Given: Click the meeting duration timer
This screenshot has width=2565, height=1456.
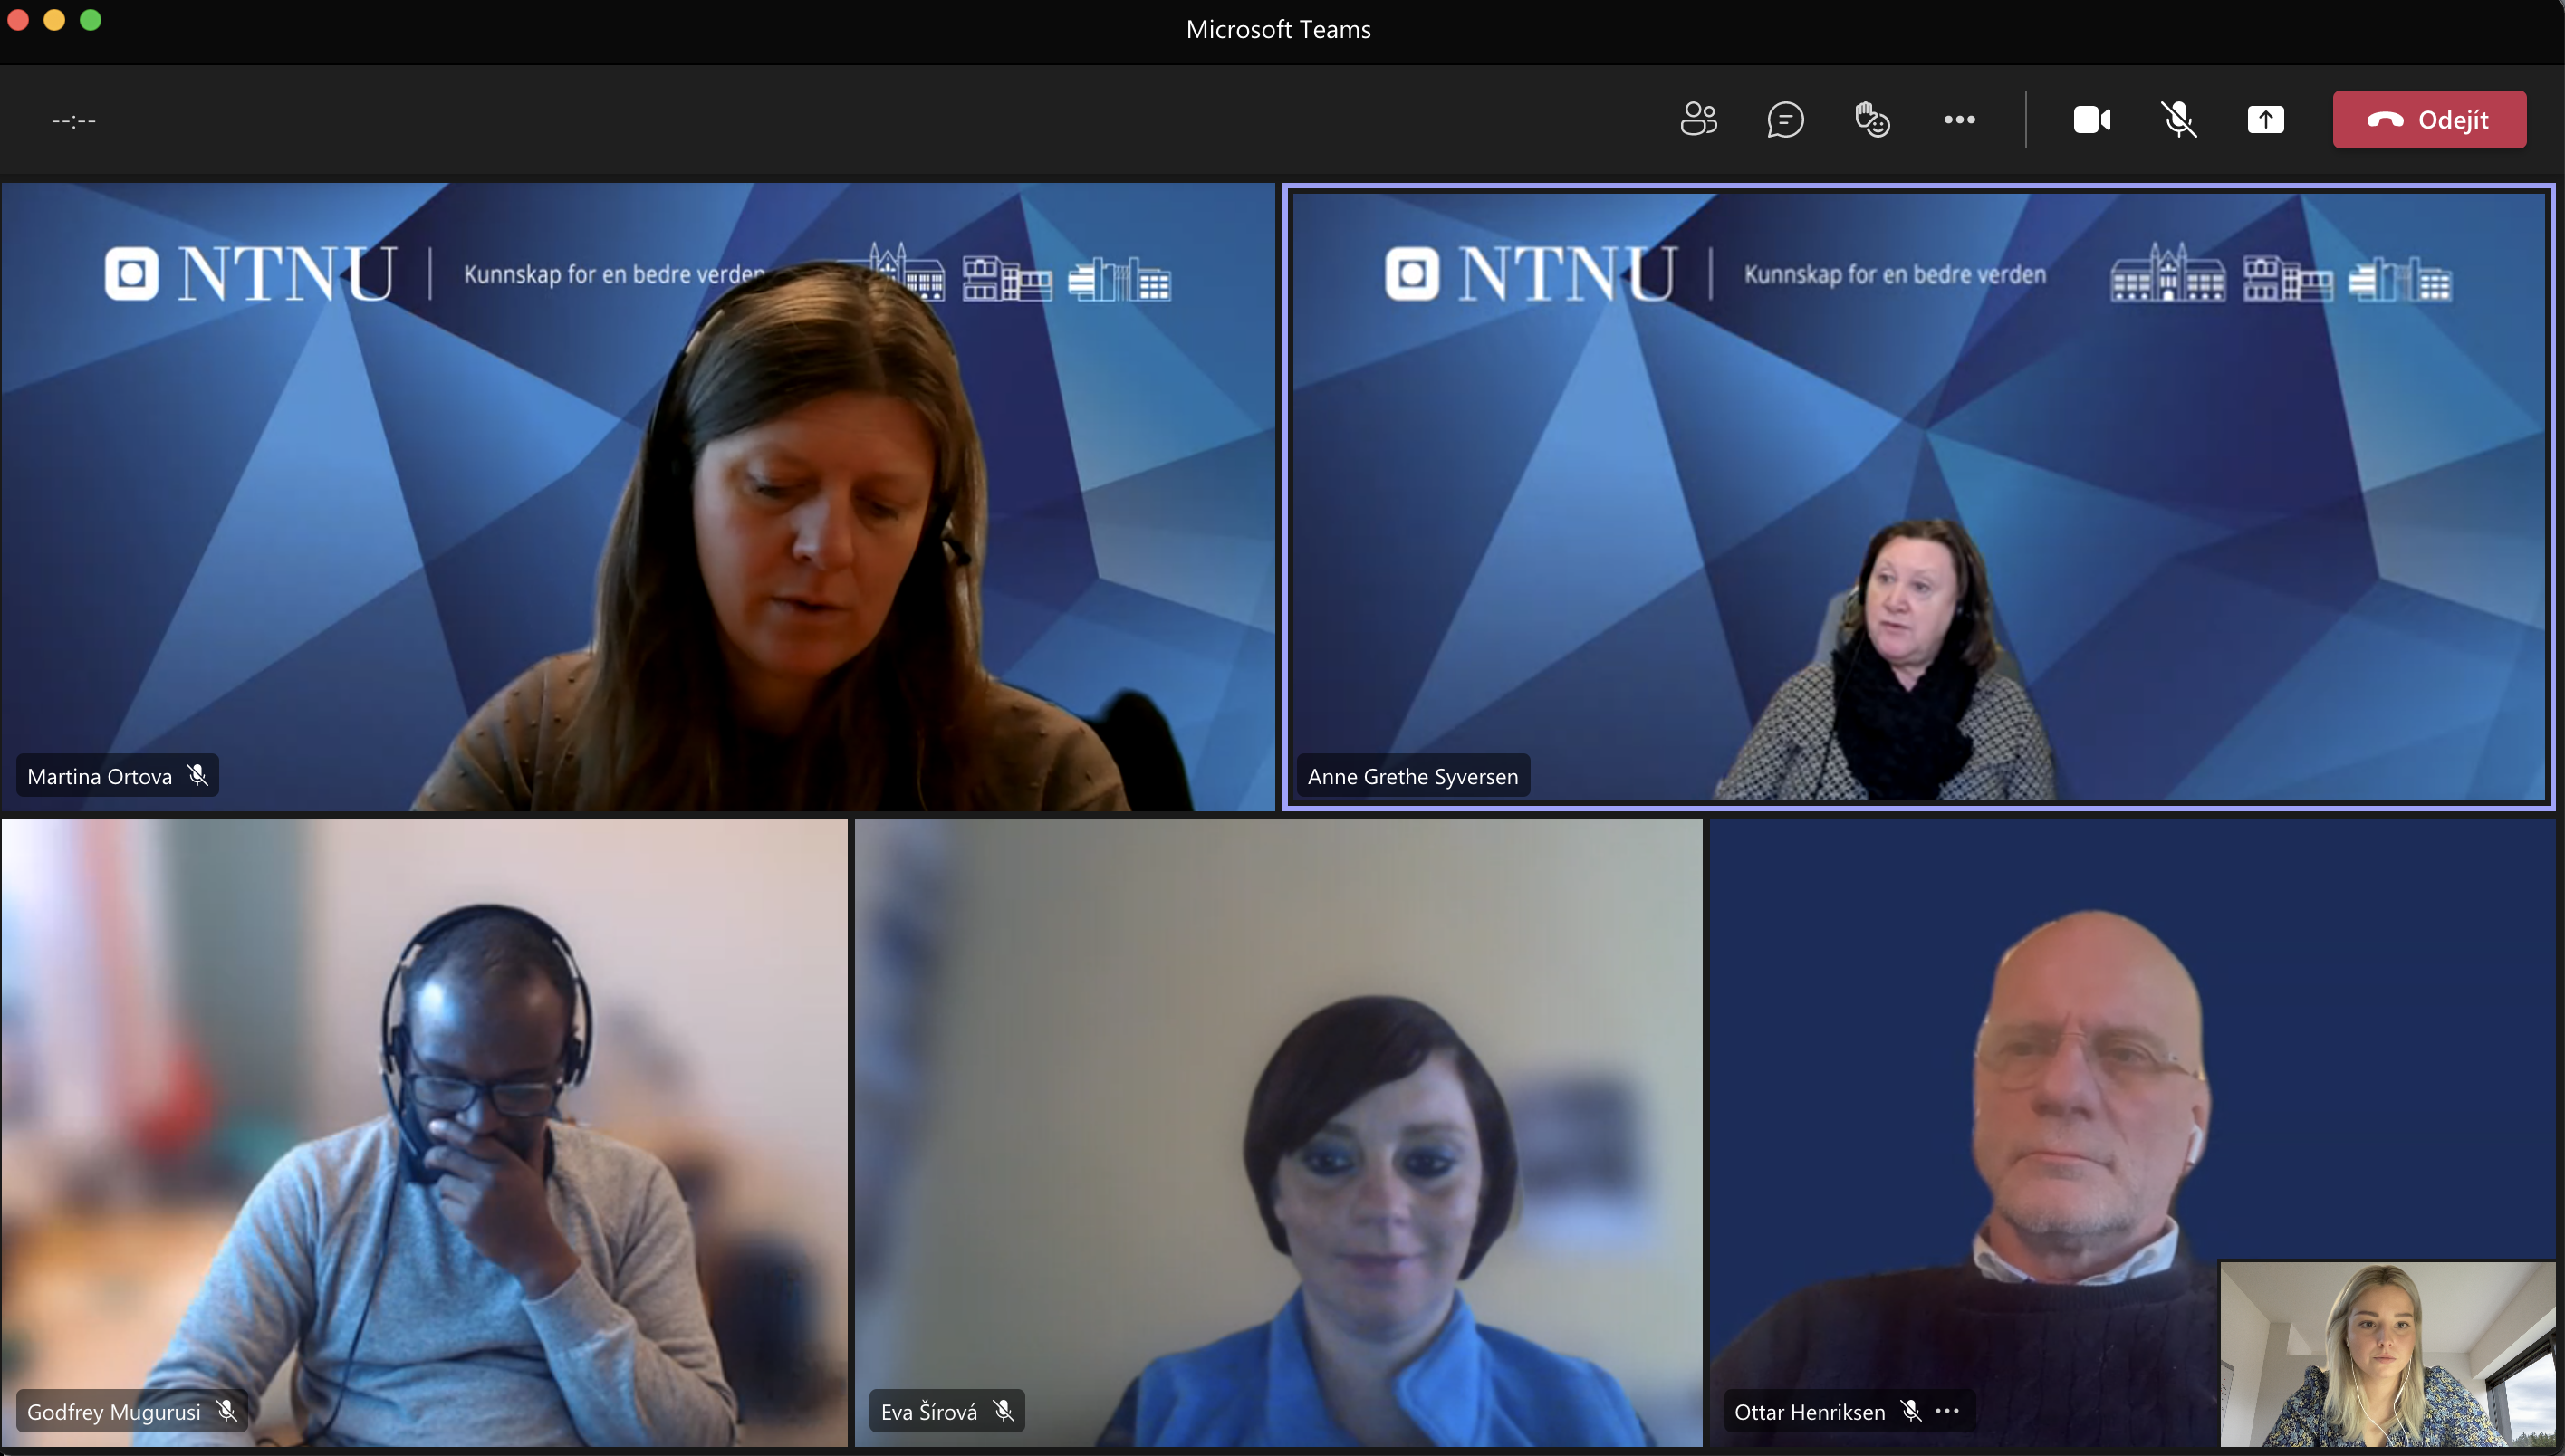Looking at the screenshot, I should click(x=73, y=121).
